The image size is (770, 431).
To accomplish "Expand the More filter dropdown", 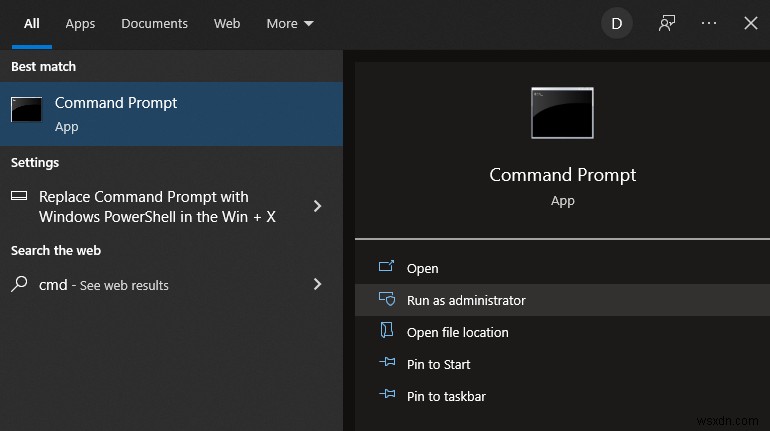I will (290, 24).
